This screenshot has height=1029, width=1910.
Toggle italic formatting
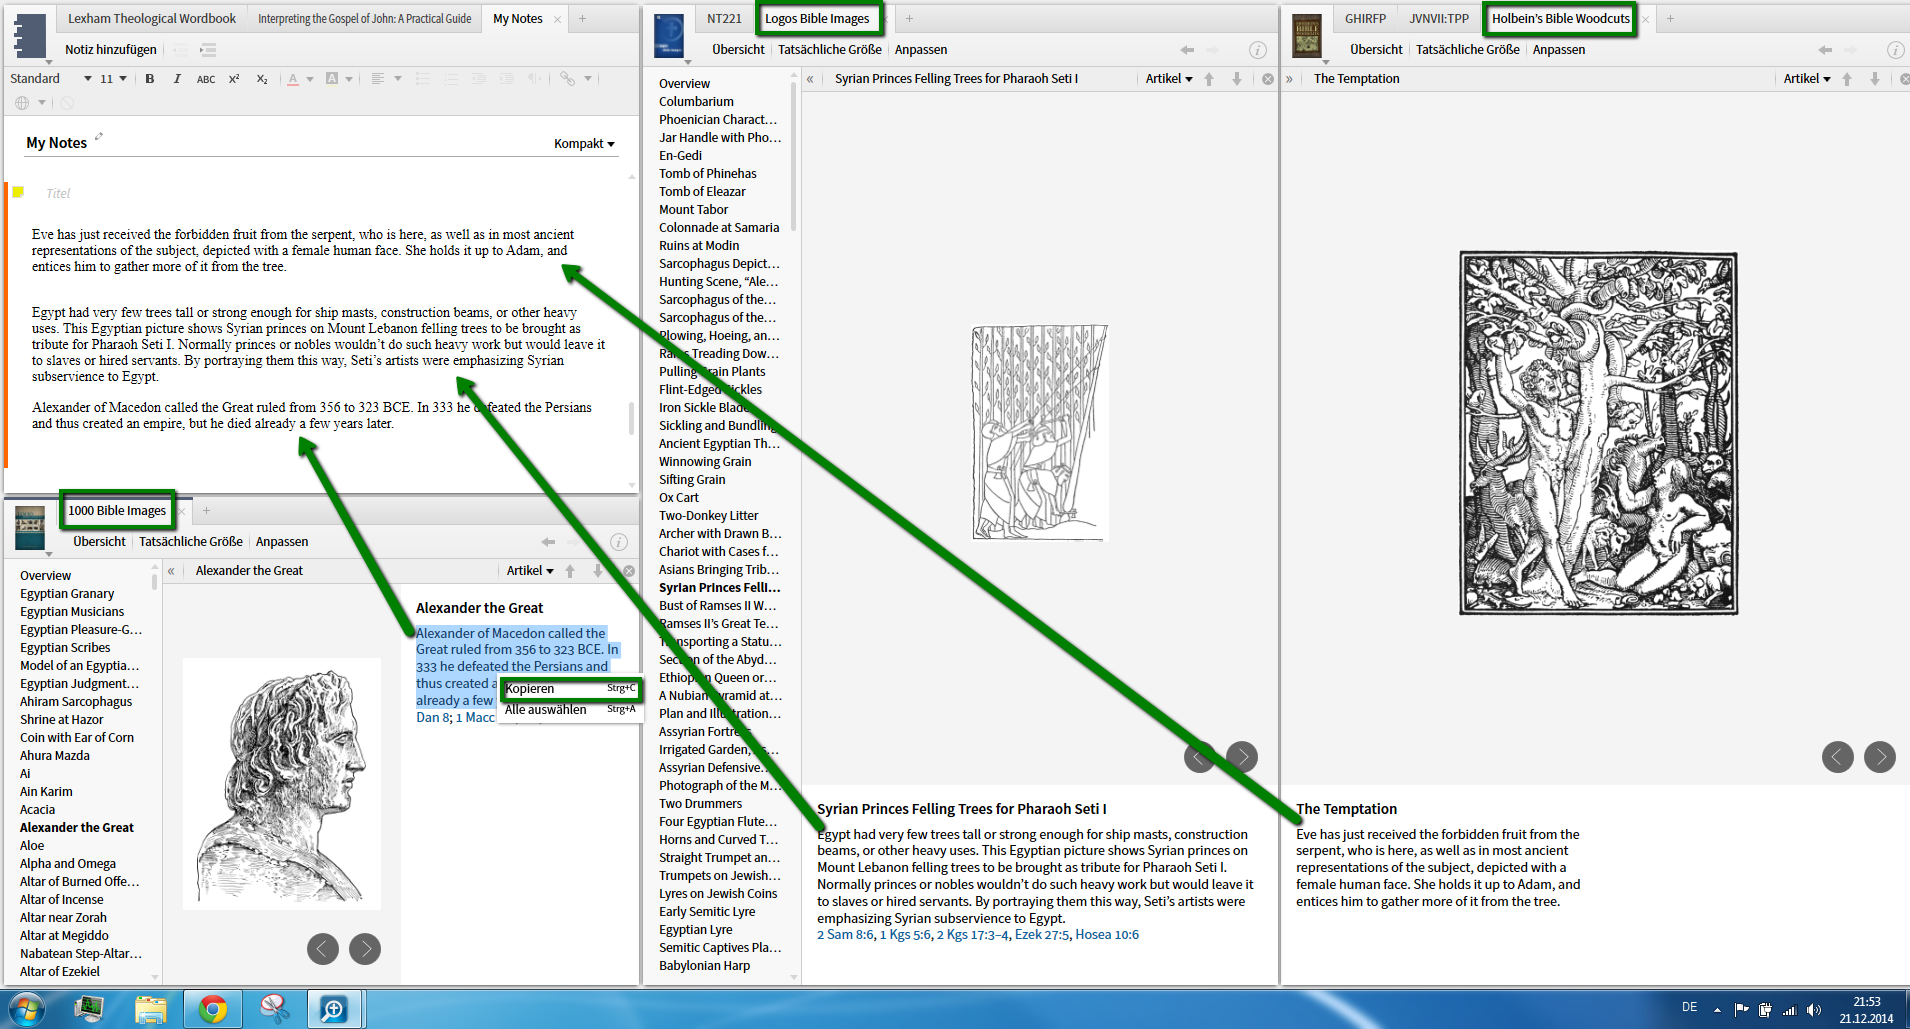tap(177, 79)
